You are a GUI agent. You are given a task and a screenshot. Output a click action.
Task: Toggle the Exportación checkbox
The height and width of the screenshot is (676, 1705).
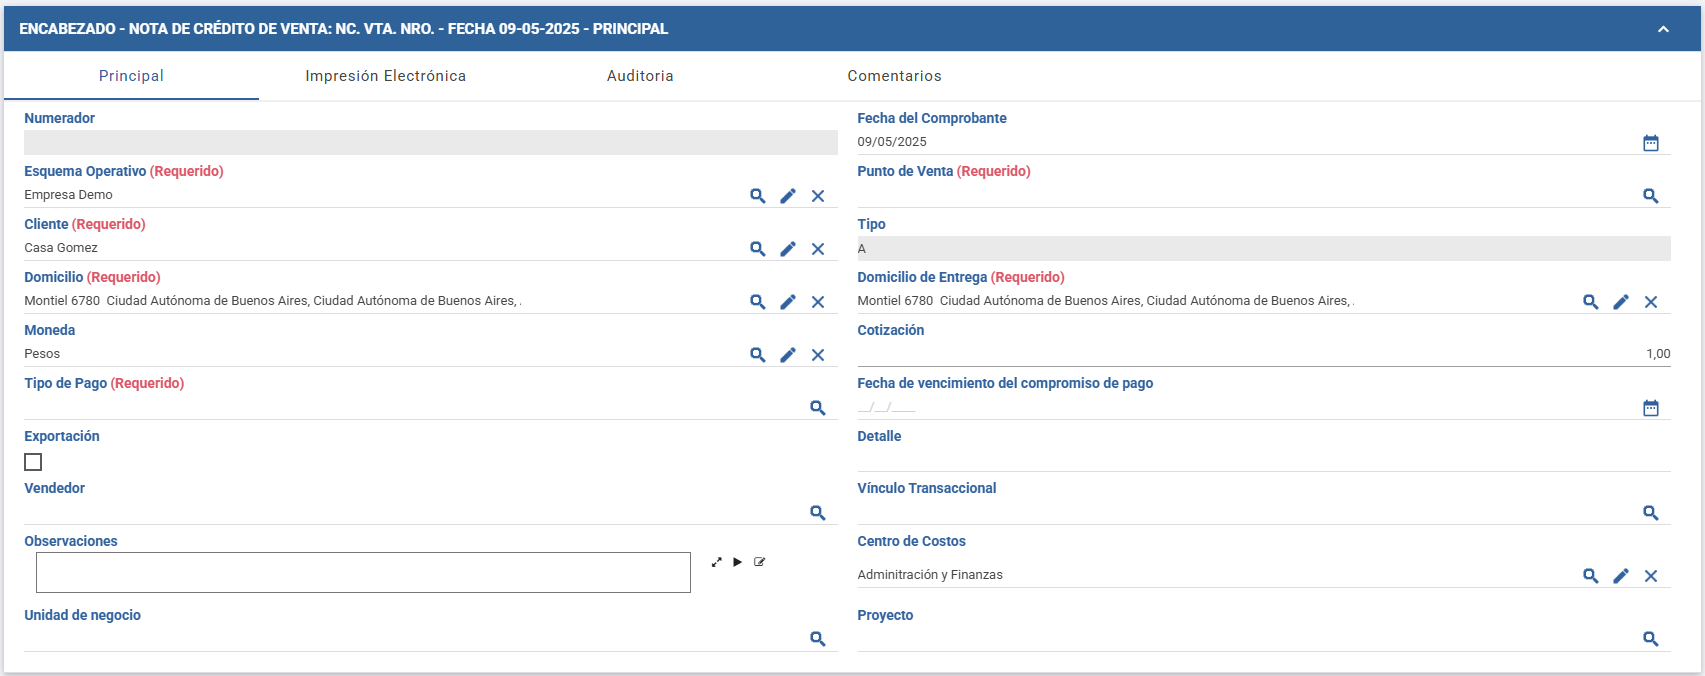33,462
